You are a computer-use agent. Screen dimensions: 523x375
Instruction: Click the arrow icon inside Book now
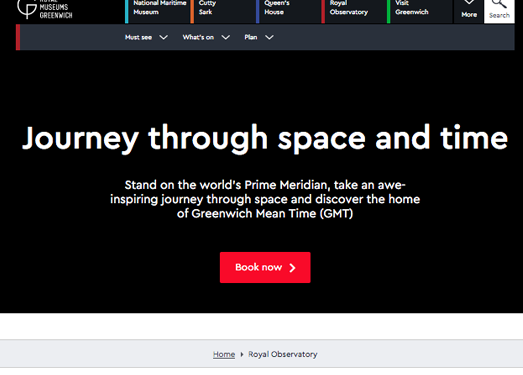click(293, 268)
